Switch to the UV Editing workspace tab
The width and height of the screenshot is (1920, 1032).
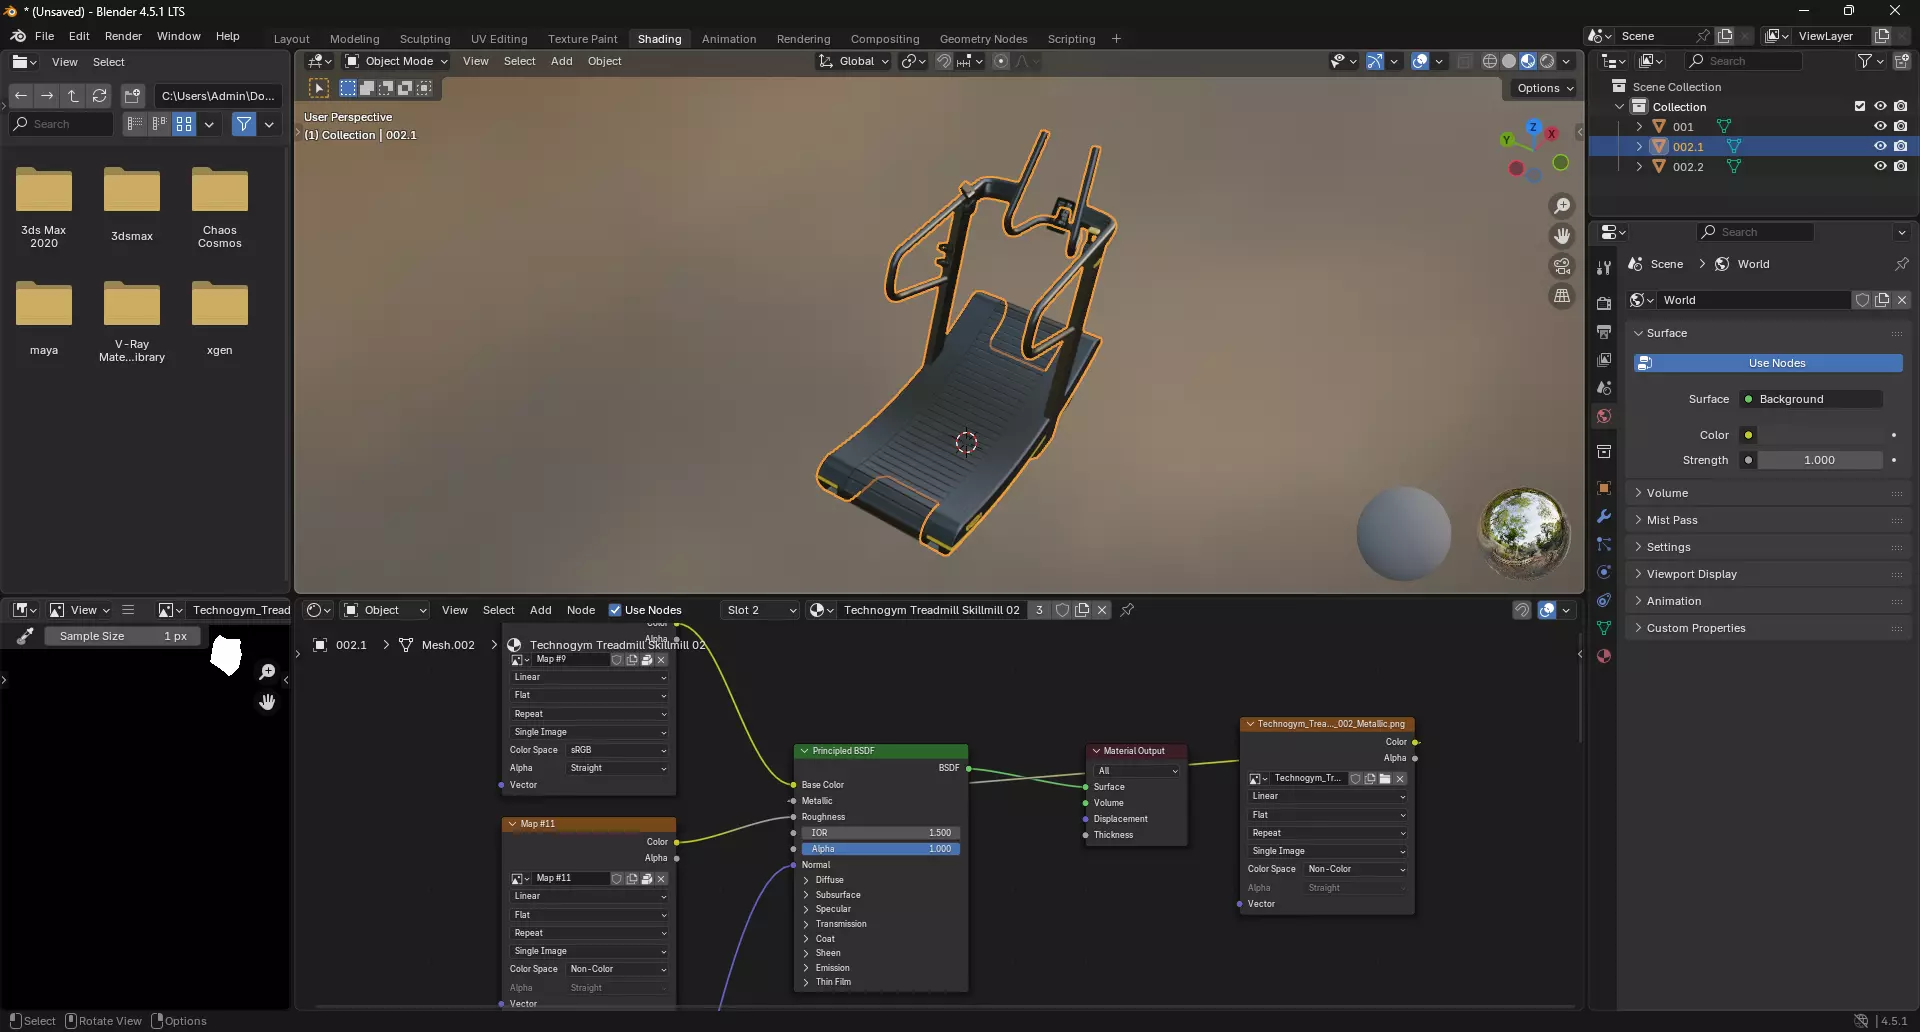(x=499, y=39)
